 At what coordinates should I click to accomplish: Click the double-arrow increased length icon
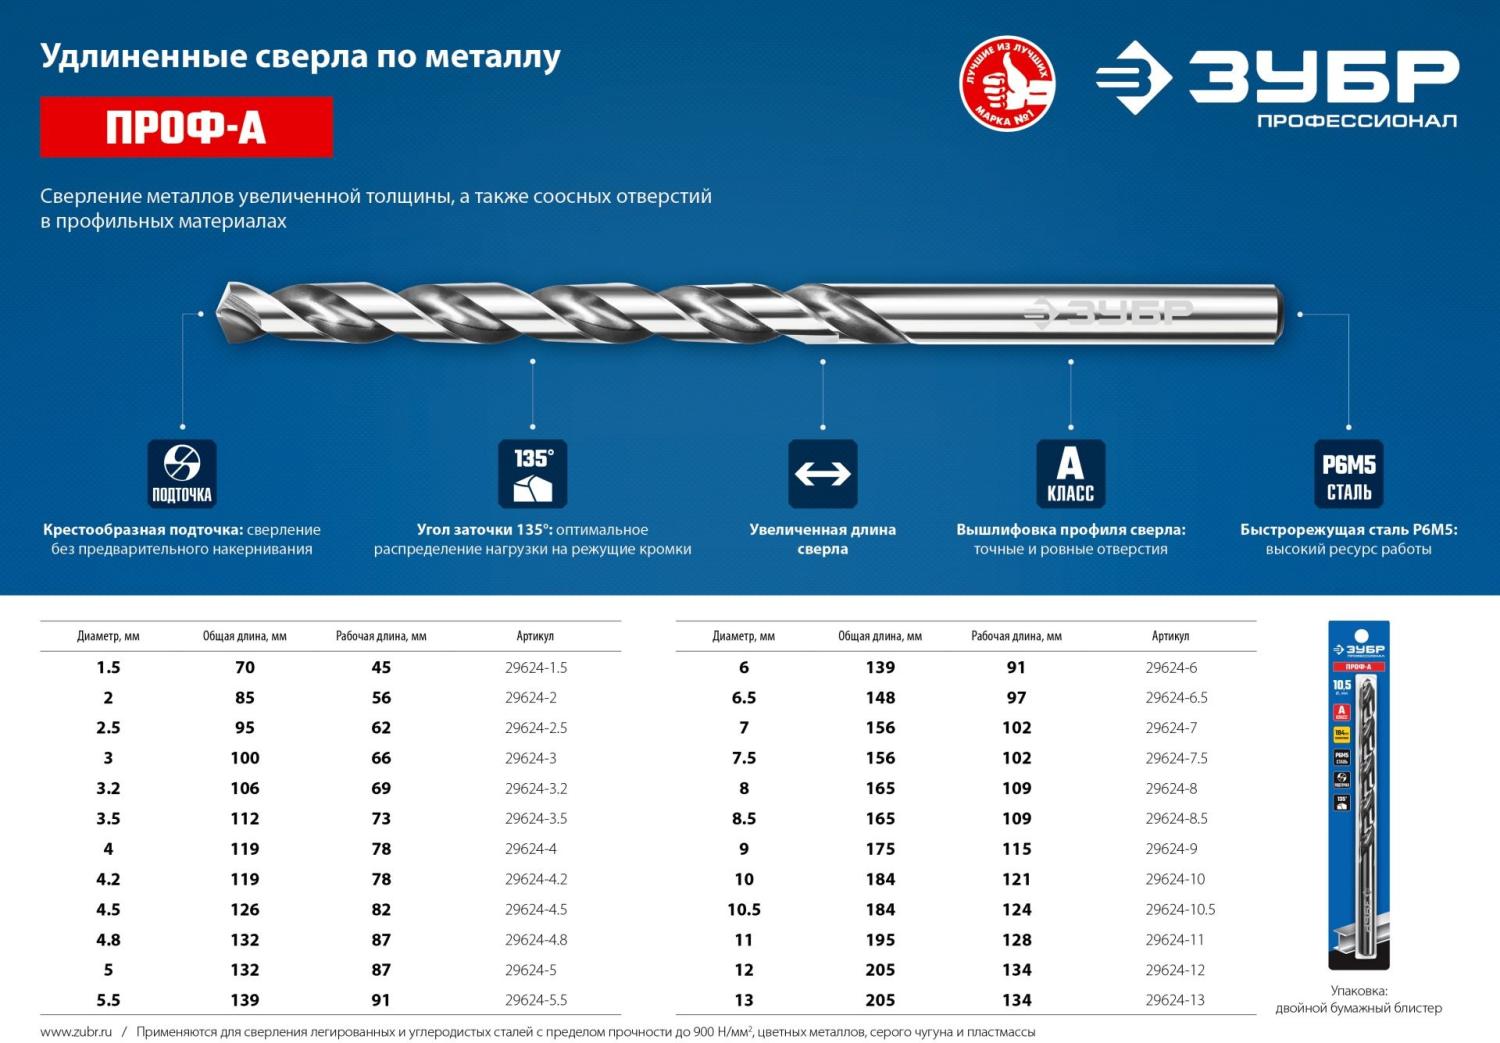tap(822, 473)
